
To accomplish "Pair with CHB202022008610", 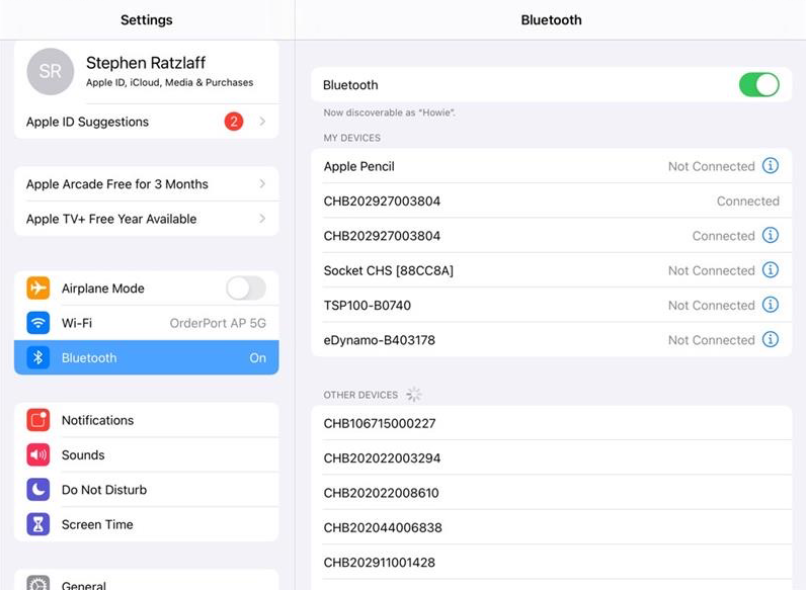I will (x=551, y=492).
